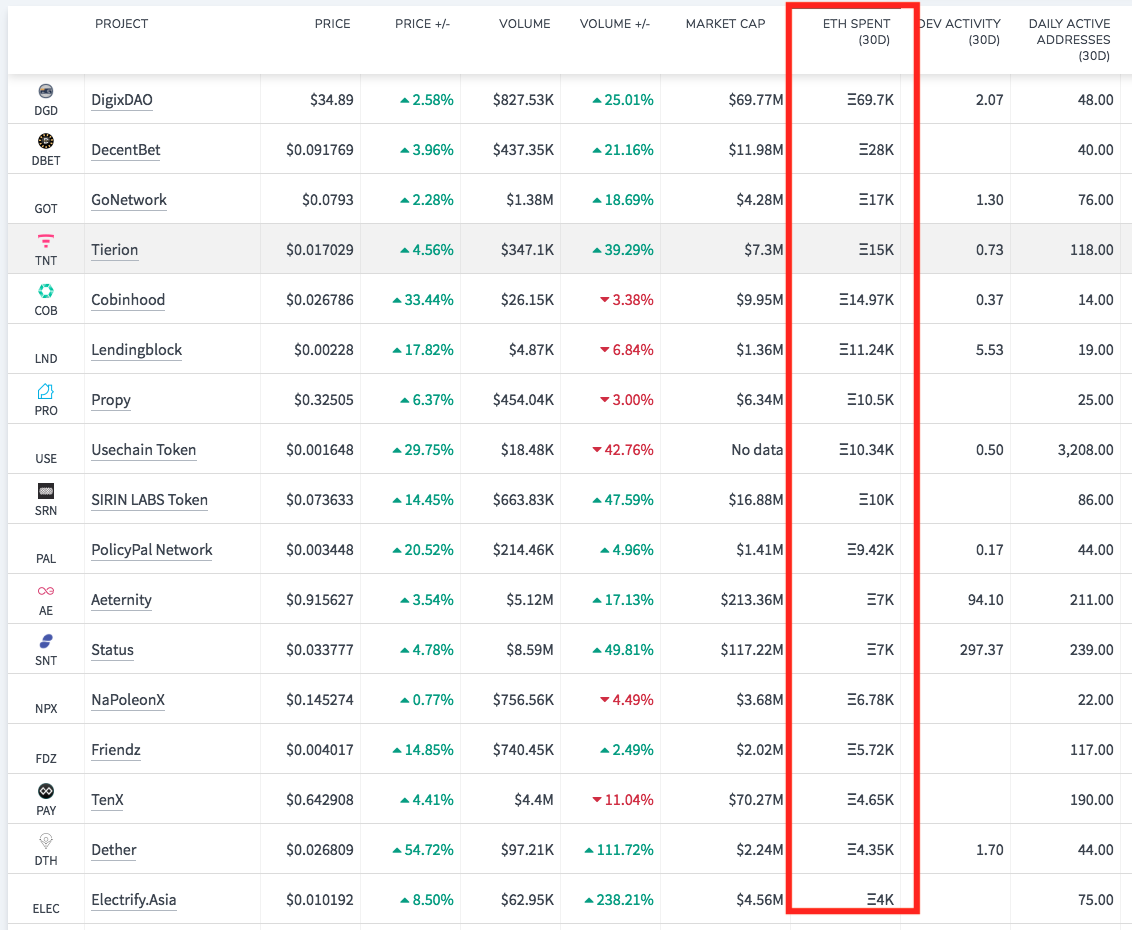This screenshot has height=930, width=1132.
Task: Sort by VOLUME +/- column header
Action: (615, 24)
